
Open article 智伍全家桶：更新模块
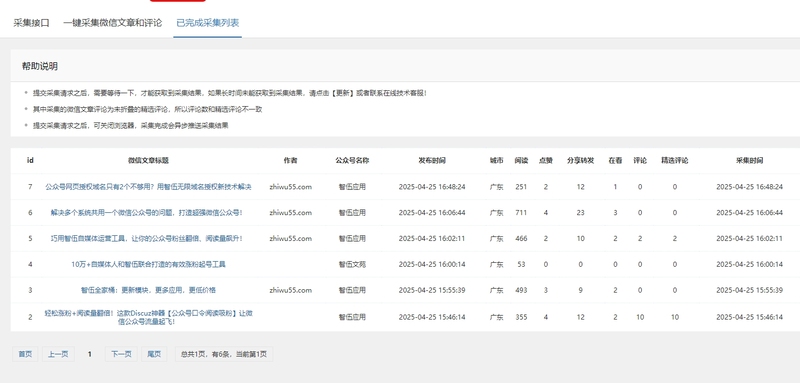coord(148,290)
